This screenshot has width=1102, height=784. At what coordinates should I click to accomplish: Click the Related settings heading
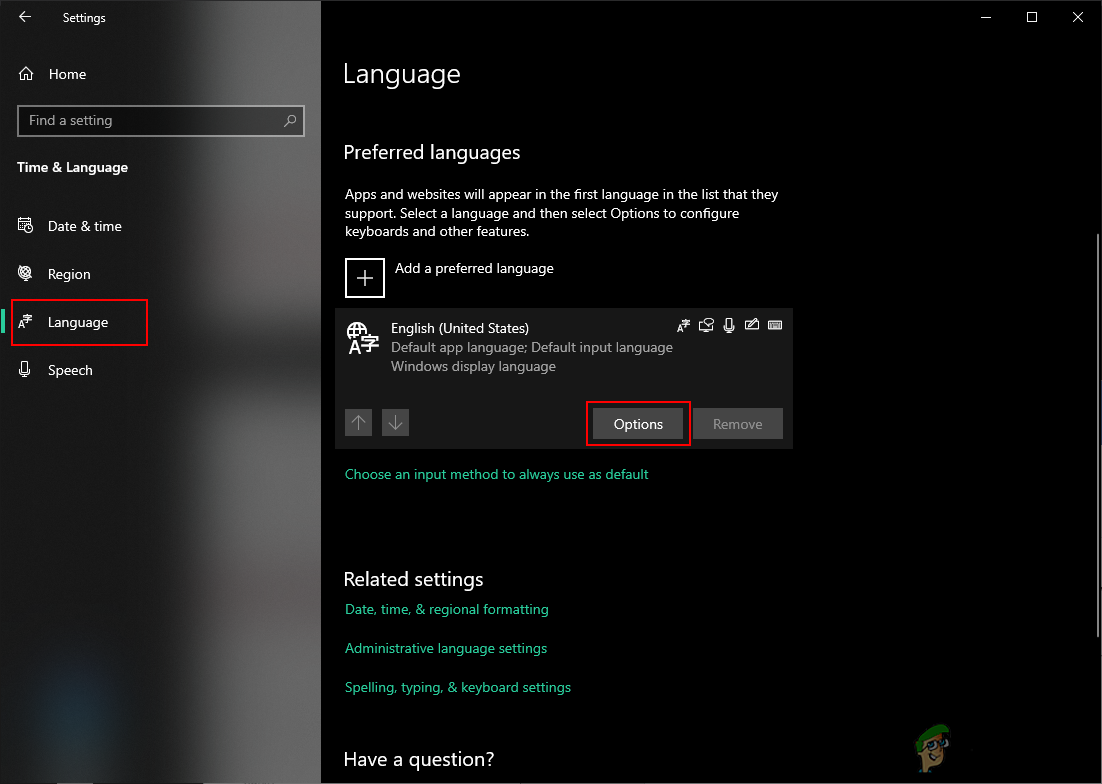coord(413,580)
